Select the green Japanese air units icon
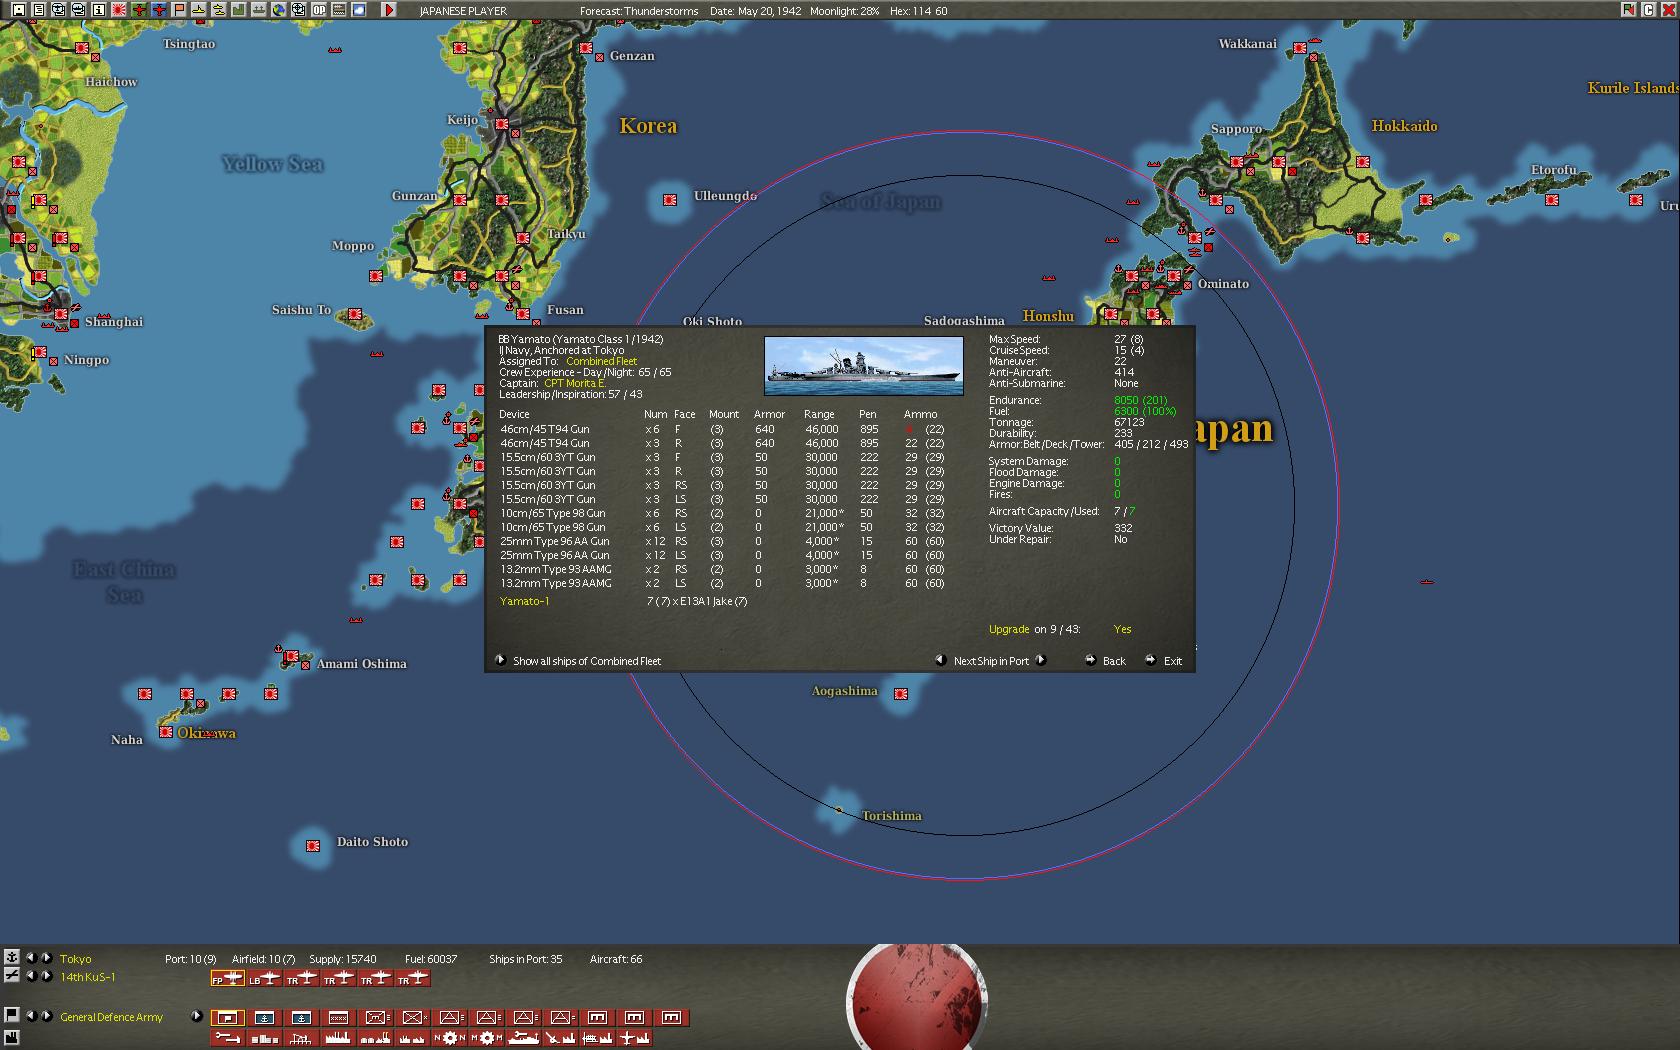This screenshot has width=1680, height=1050. 139,11
